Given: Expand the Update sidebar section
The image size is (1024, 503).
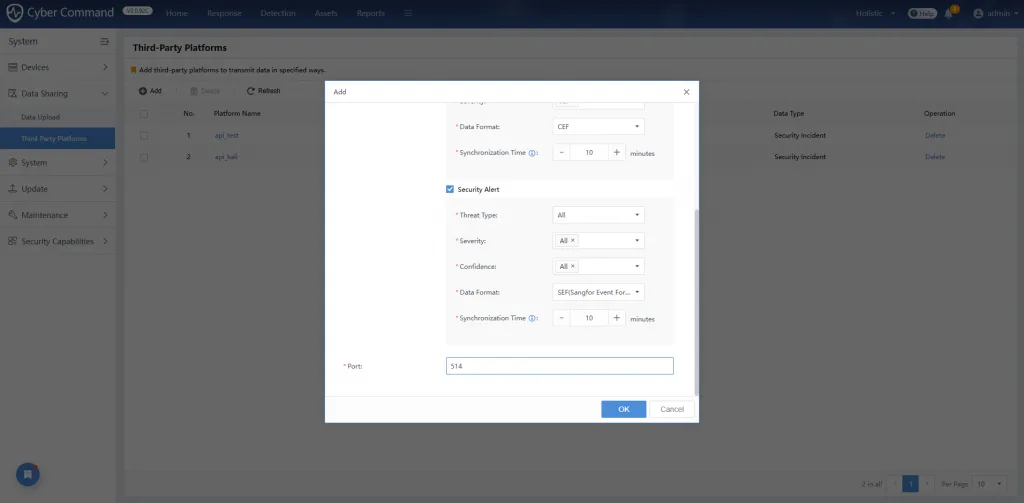Looking at the screenshot, I should click(105, 189).
